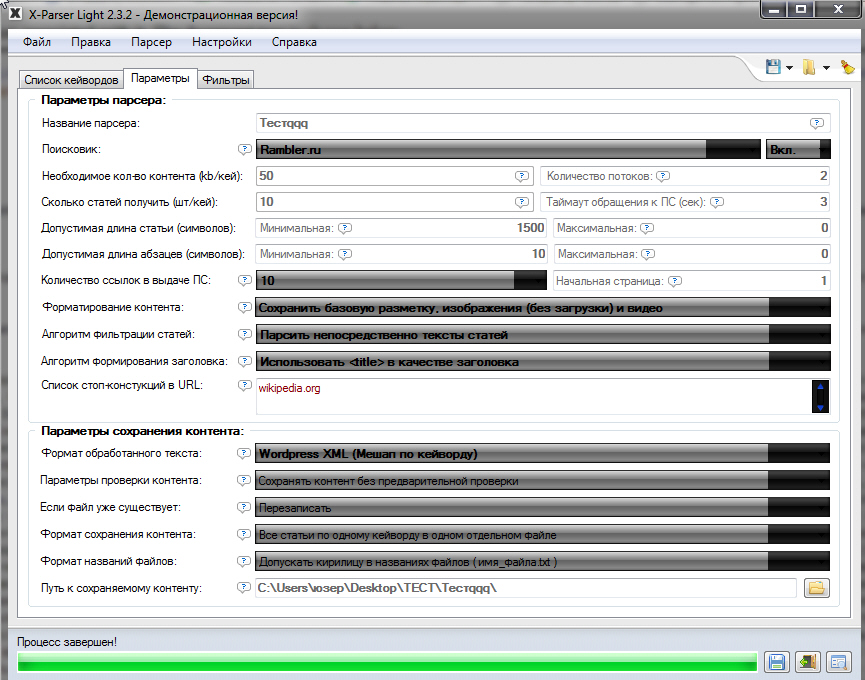Switch to Список кейвордов tab
Image resolution: width=865 pixels, height=680 pixels.
click(x=71, y=80)
